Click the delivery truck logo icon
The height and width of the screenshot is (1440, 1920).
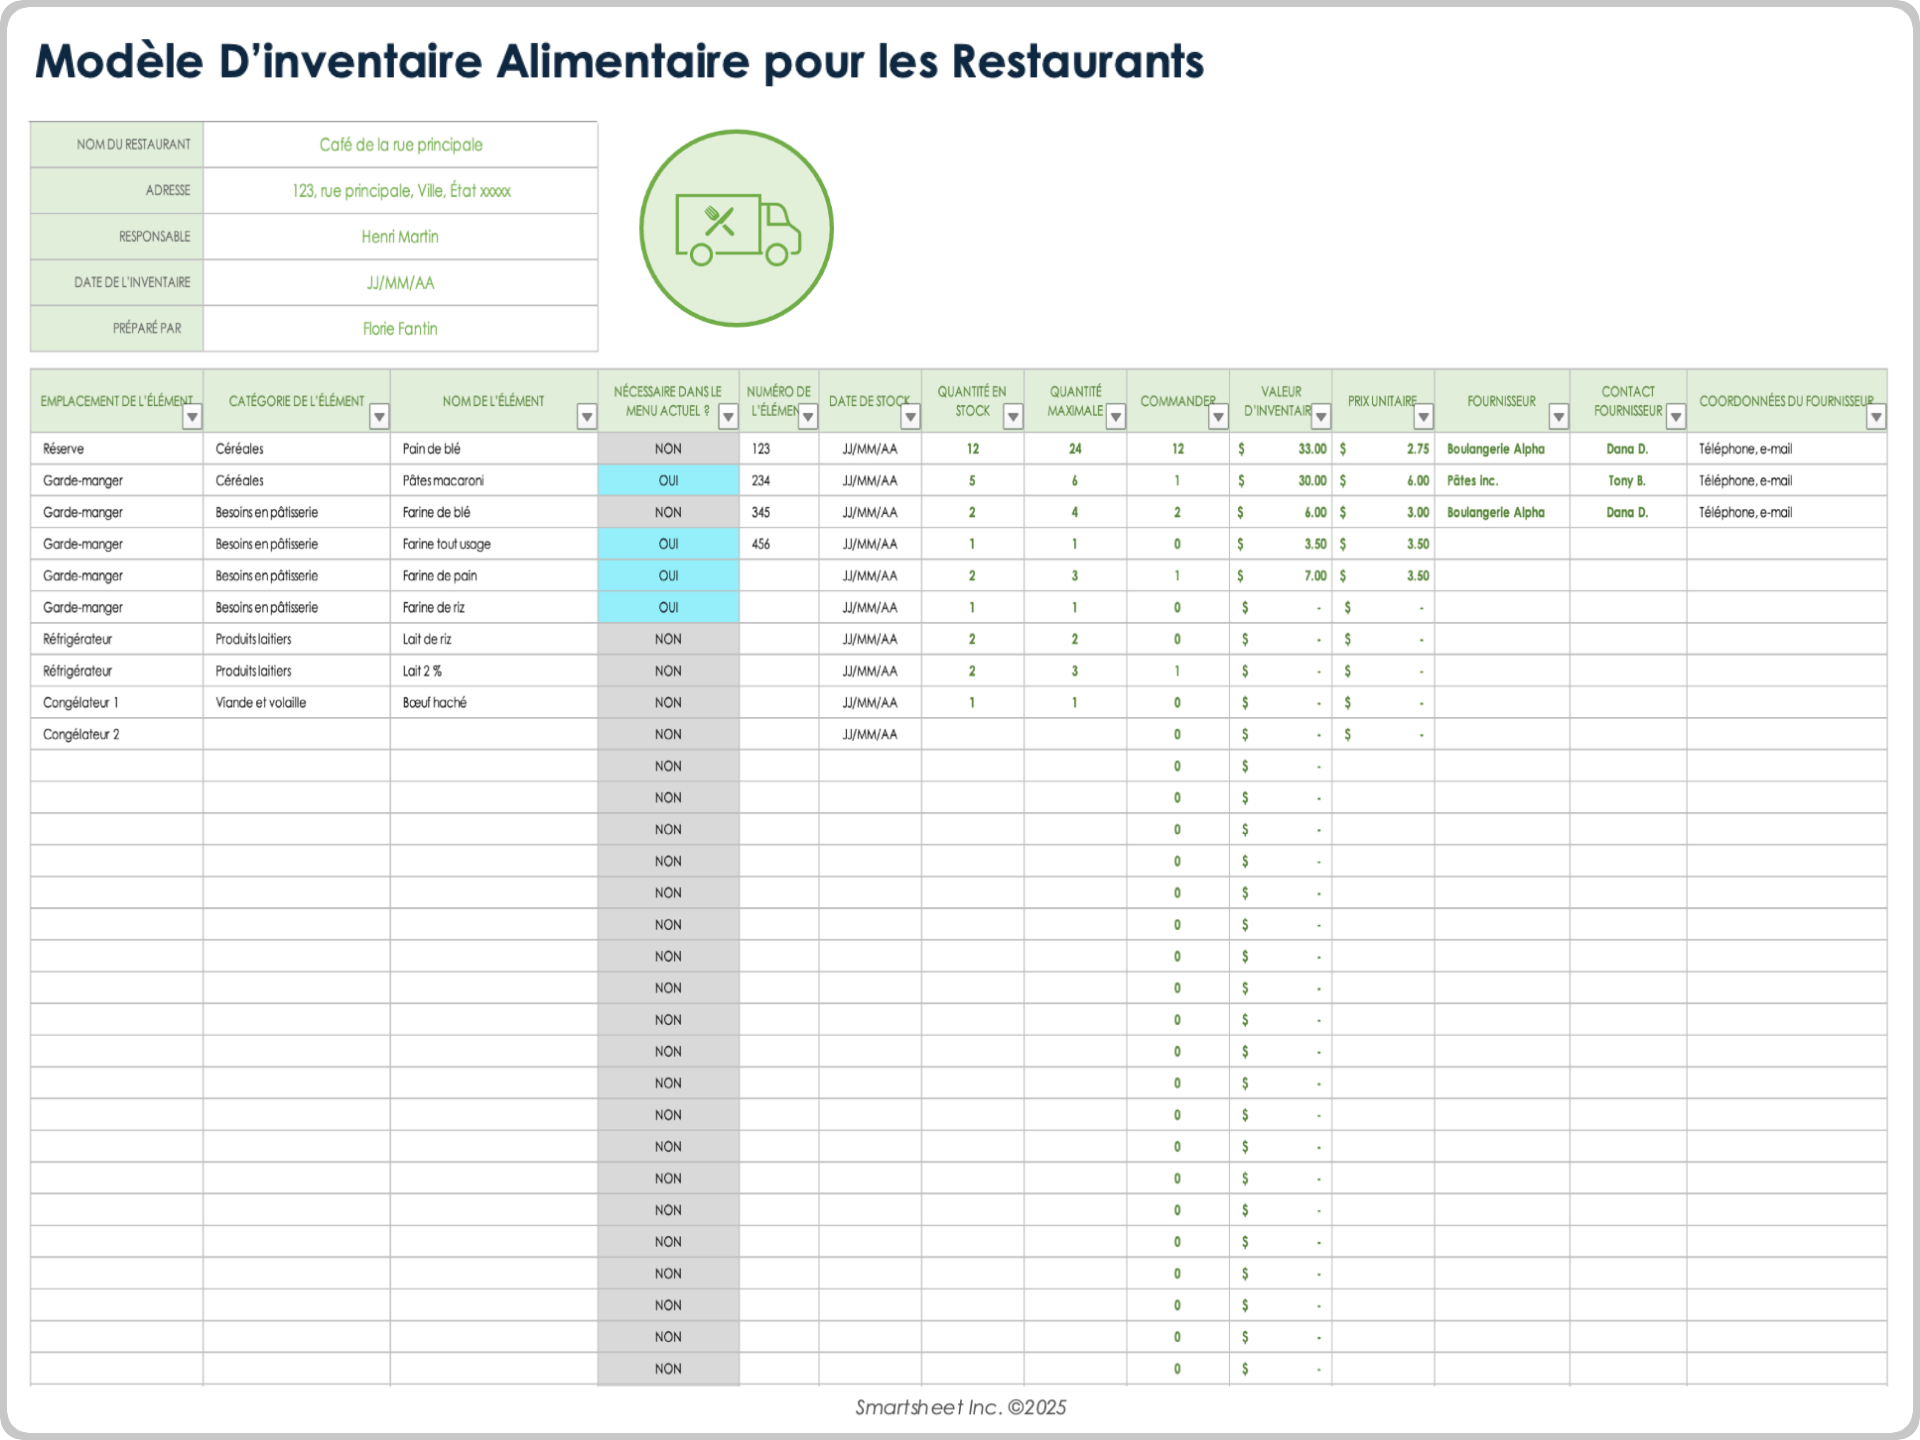pos(737,228)
